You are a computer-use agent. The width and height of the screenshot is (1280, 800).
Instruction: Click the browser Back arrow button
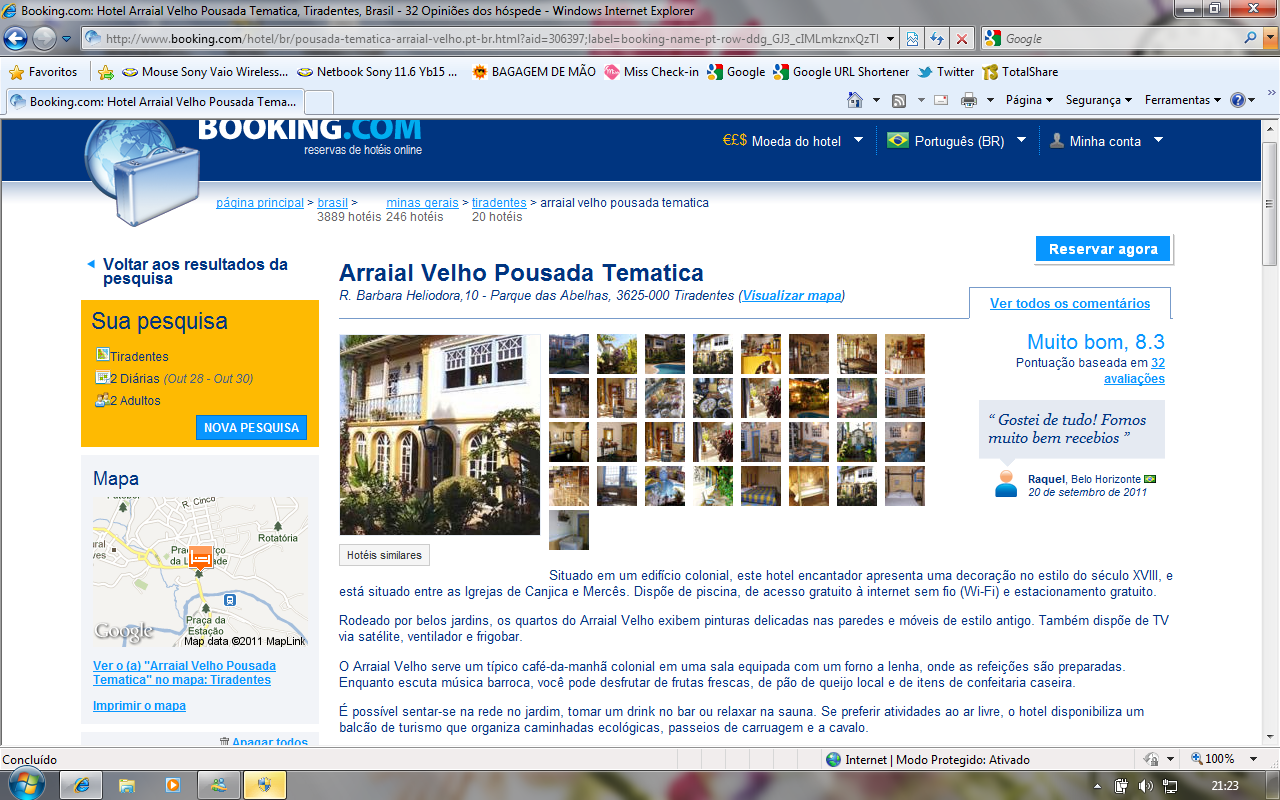16,39
